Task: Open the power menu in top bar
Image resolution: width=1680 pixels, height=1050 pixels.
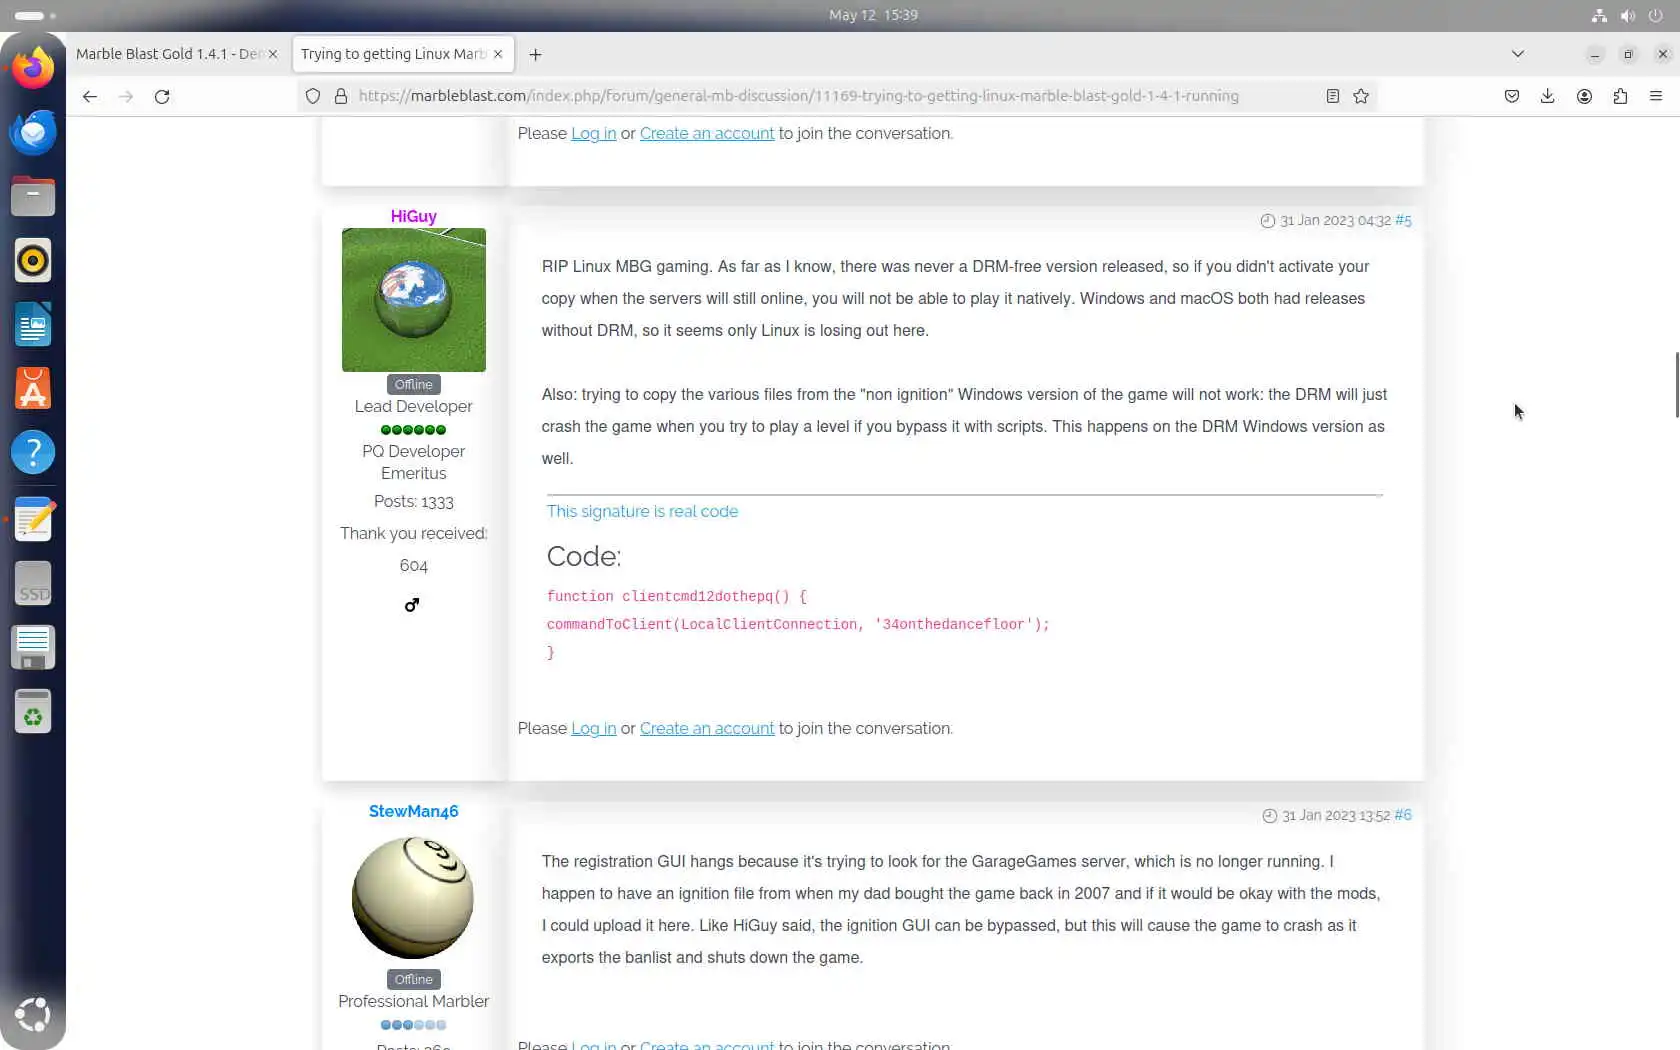Action: coord(1656,15)
